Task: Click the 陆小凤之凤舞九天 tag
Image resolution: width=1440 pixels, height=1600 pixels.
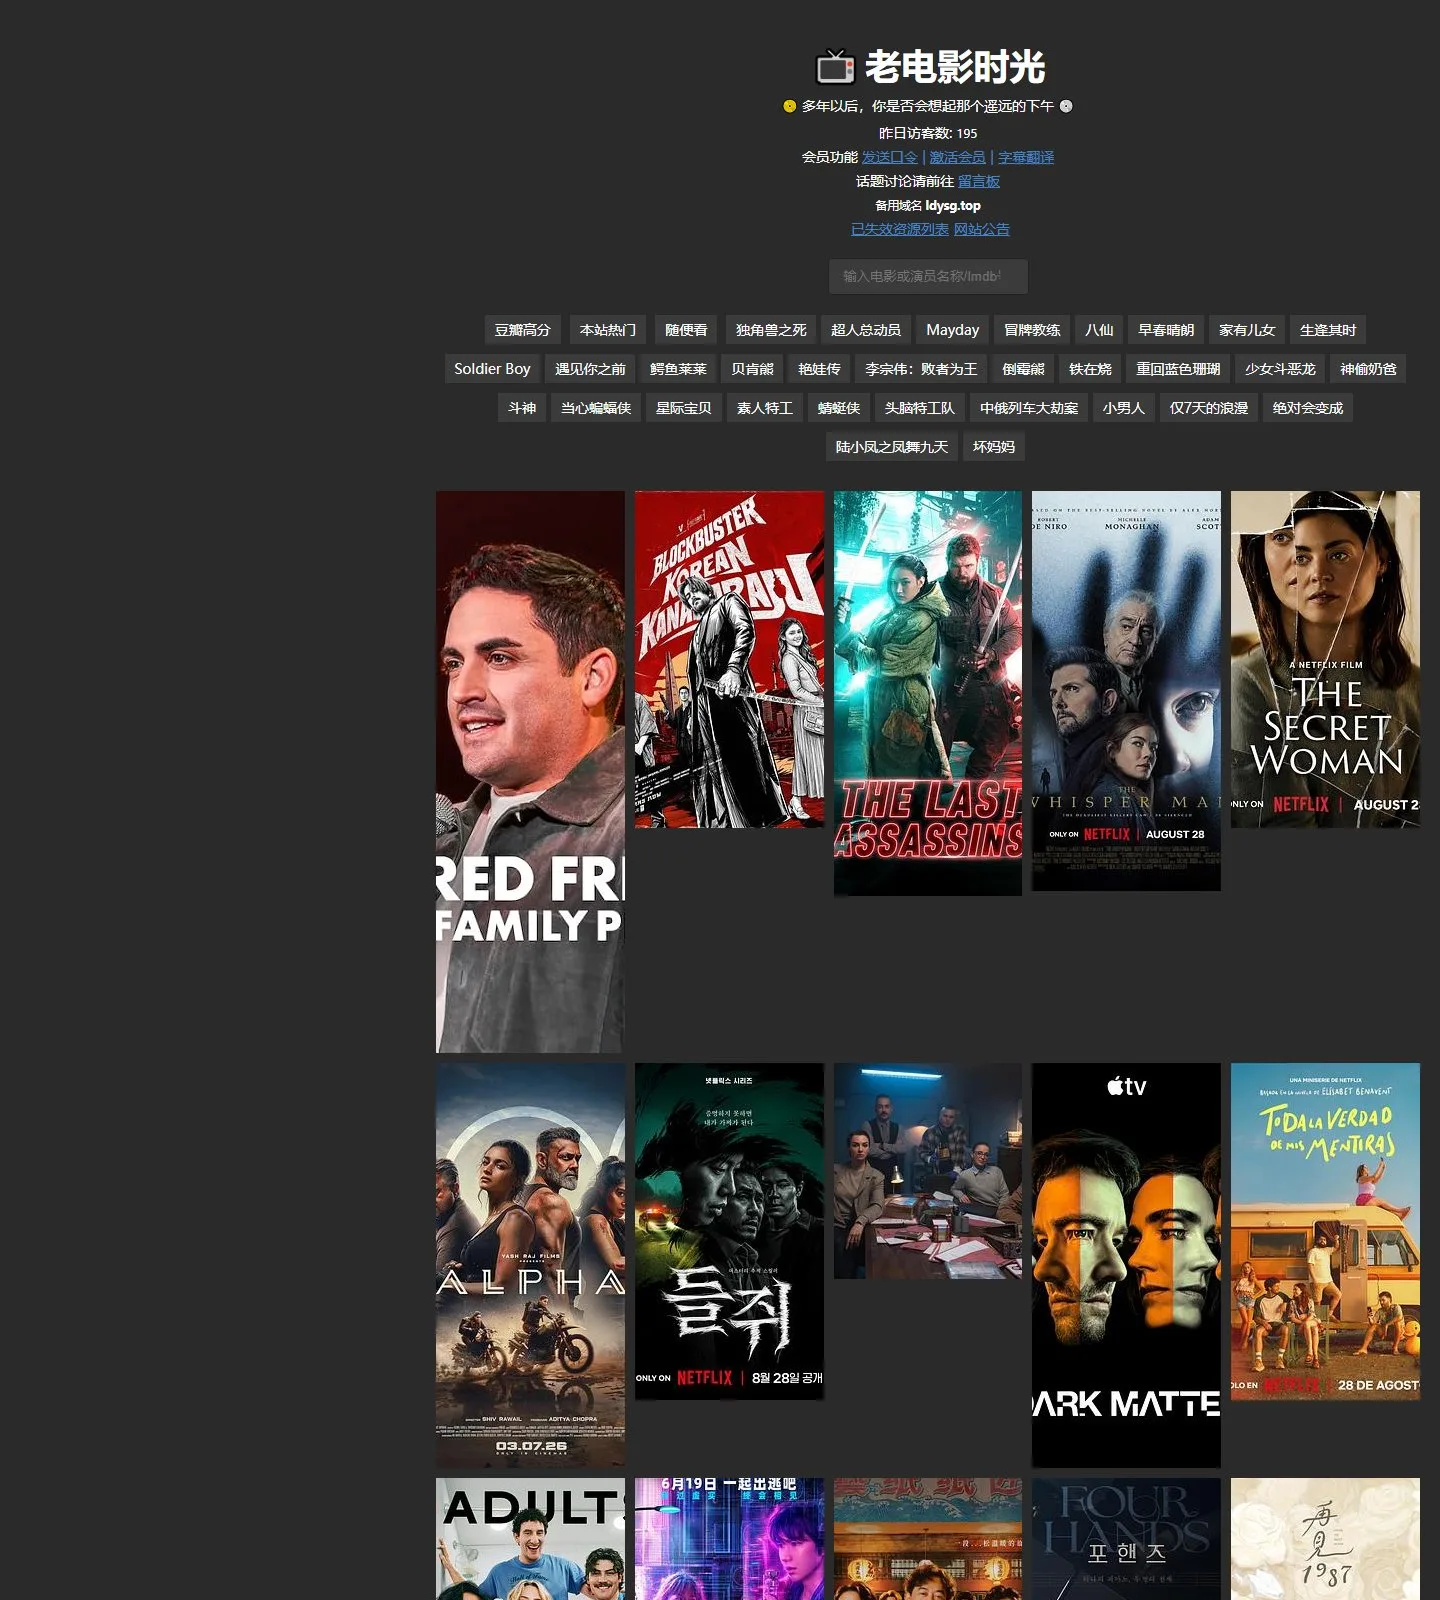Action: click(892, 447)
